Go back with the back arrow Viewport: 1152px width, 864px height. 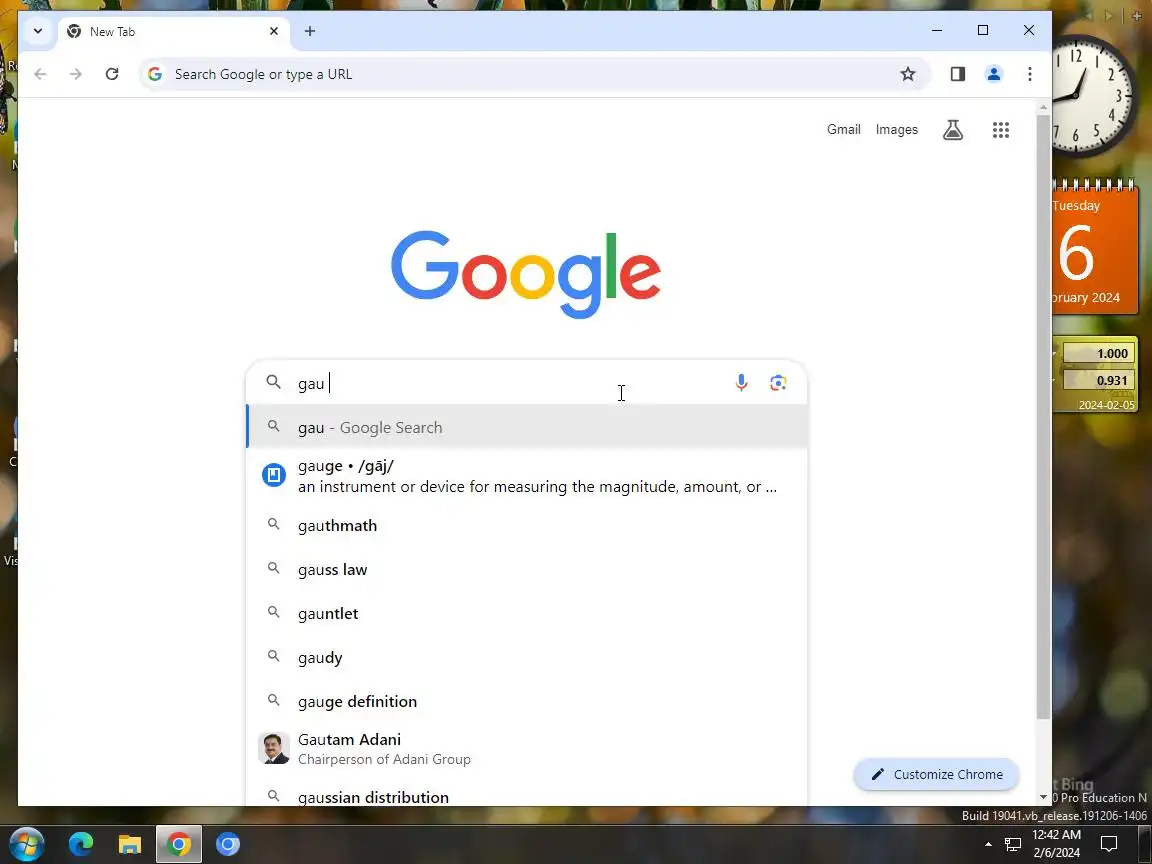[x=40, y=73]
